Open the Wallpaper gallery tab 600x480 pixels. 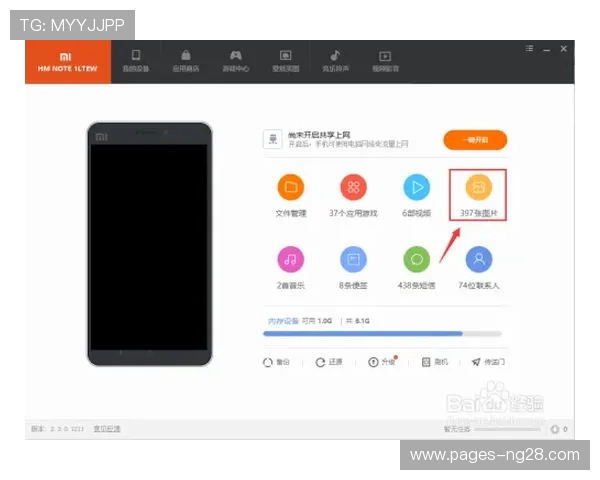click(x=285, y=61)
